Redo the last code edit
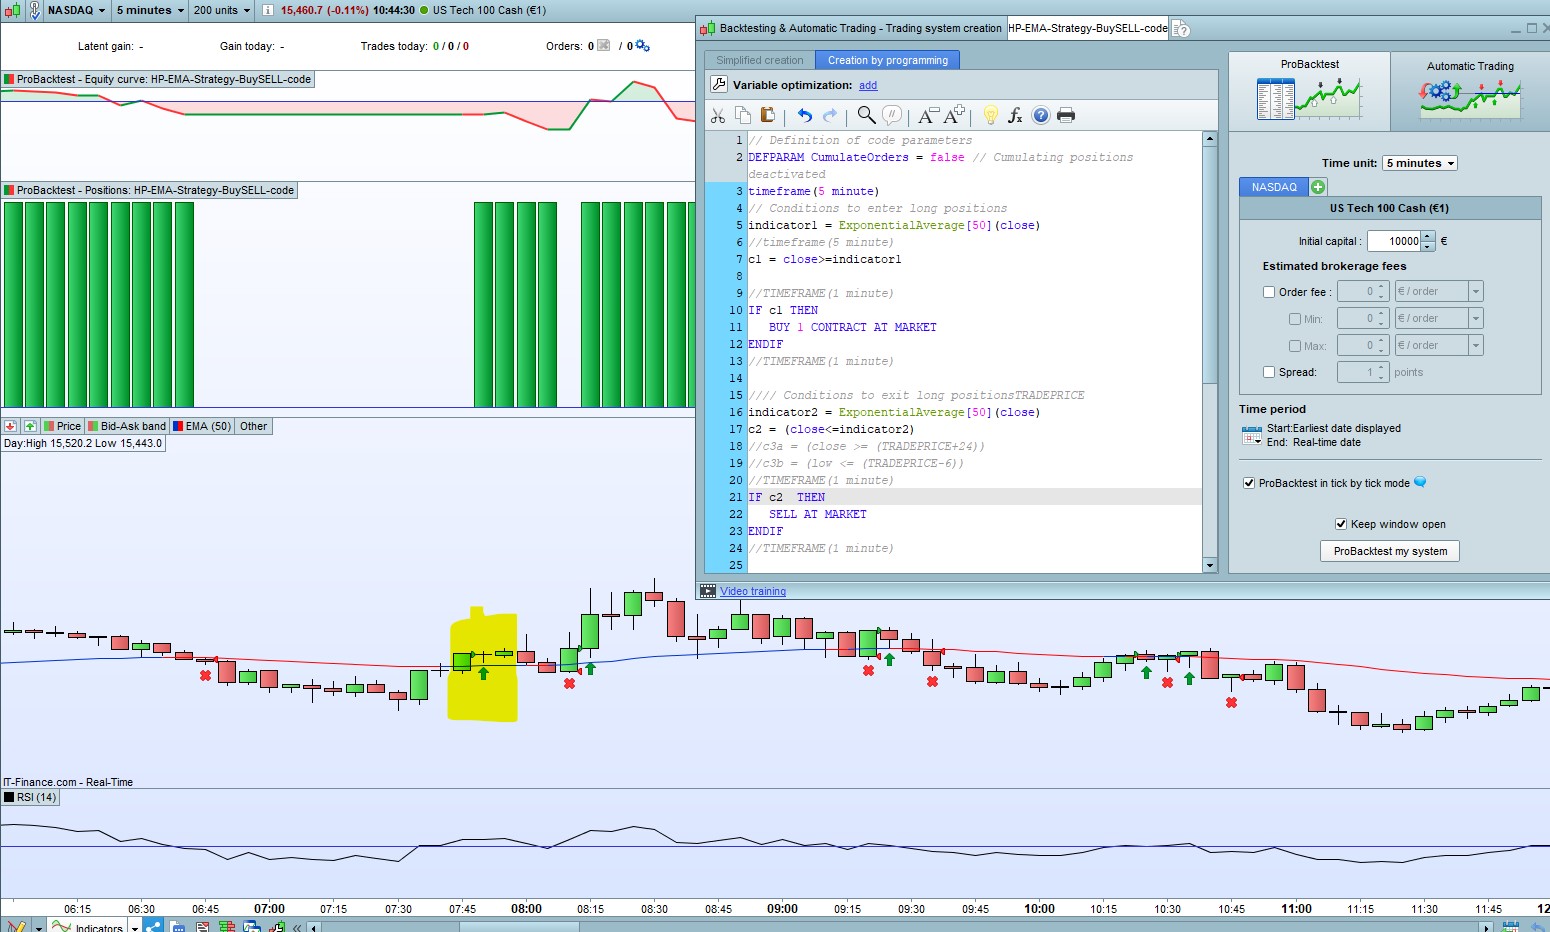This screenshot has height=932, width=1550. (830, 115)
